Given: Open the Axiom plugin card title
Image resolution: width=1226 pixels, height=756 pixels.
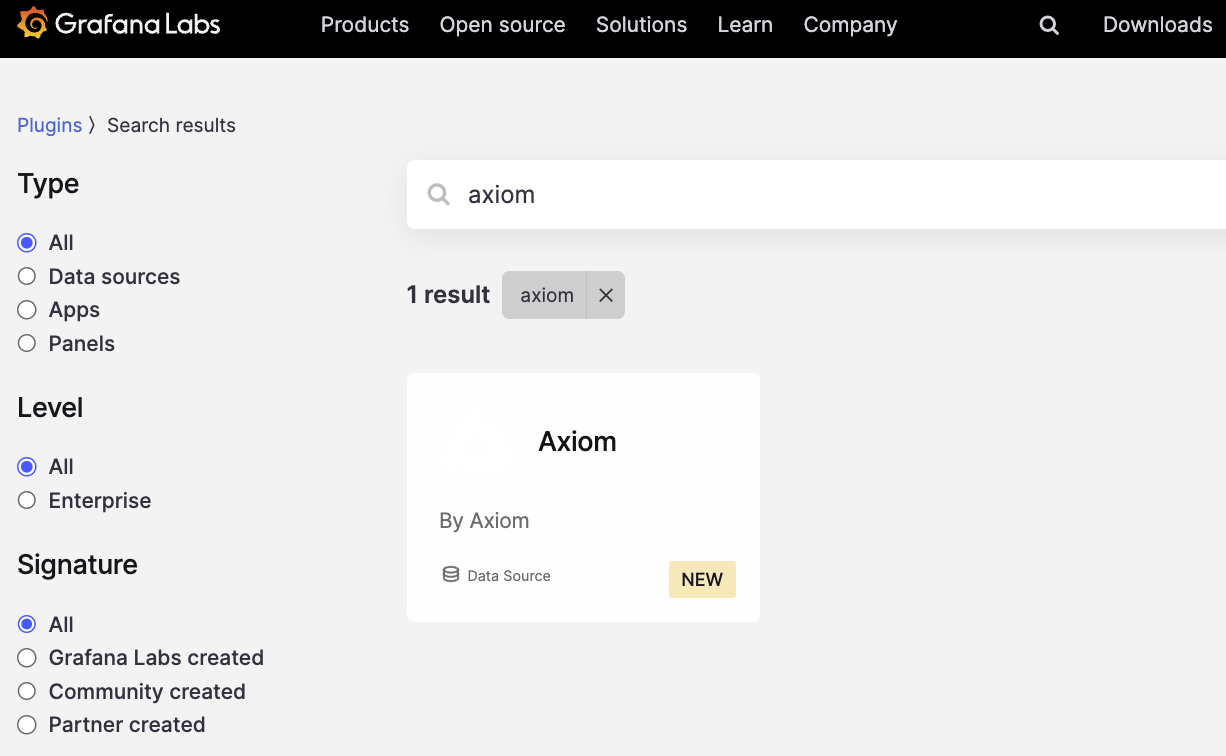Looking at the screenshot, I should 577,441.
